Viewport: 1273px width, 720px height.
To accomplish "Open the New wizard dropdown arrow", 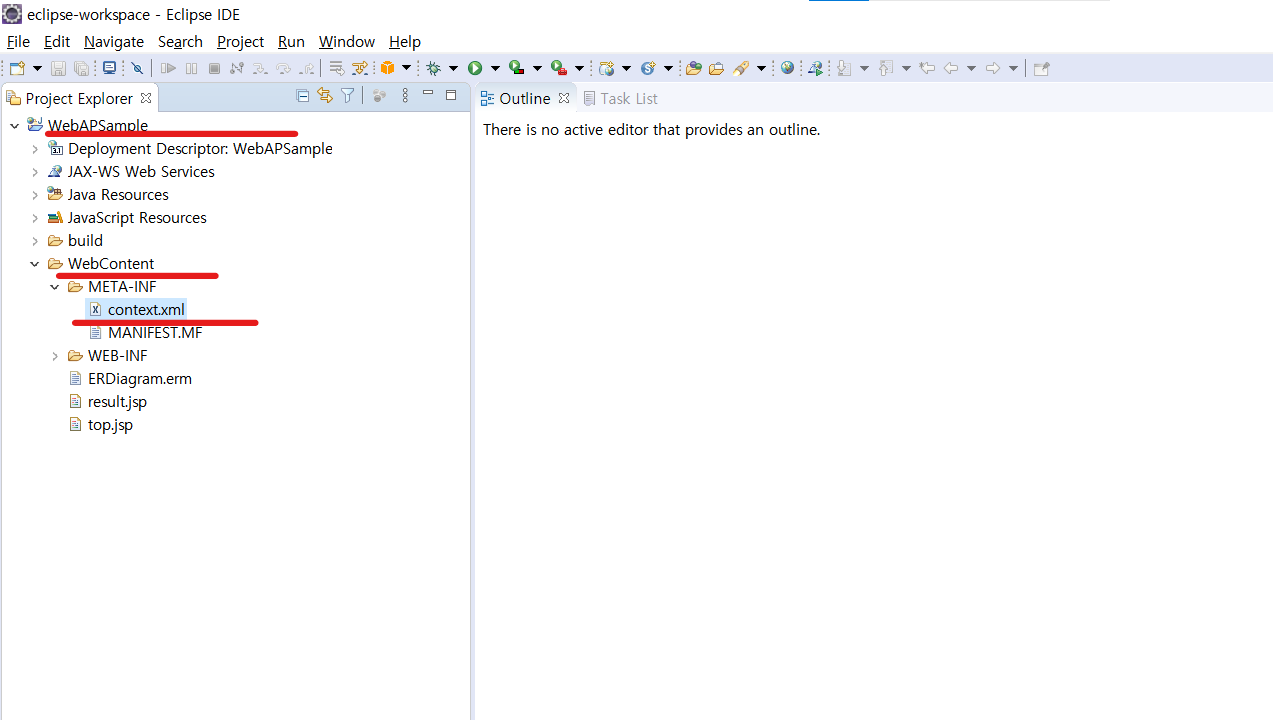I will 37,68.
